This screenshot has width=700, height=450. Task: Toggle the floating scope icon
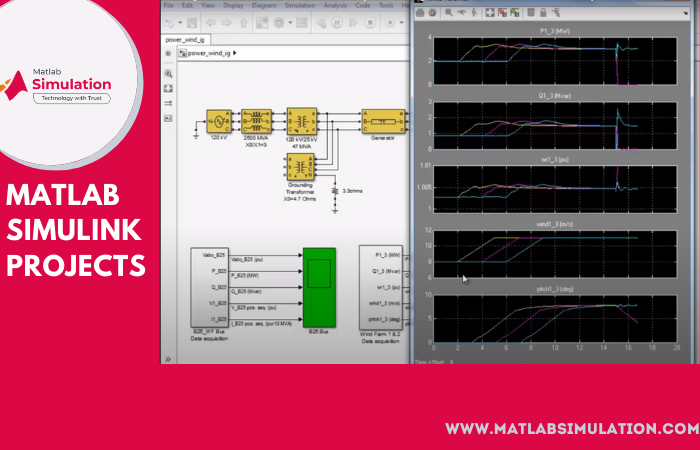click(x=531, y=13)
